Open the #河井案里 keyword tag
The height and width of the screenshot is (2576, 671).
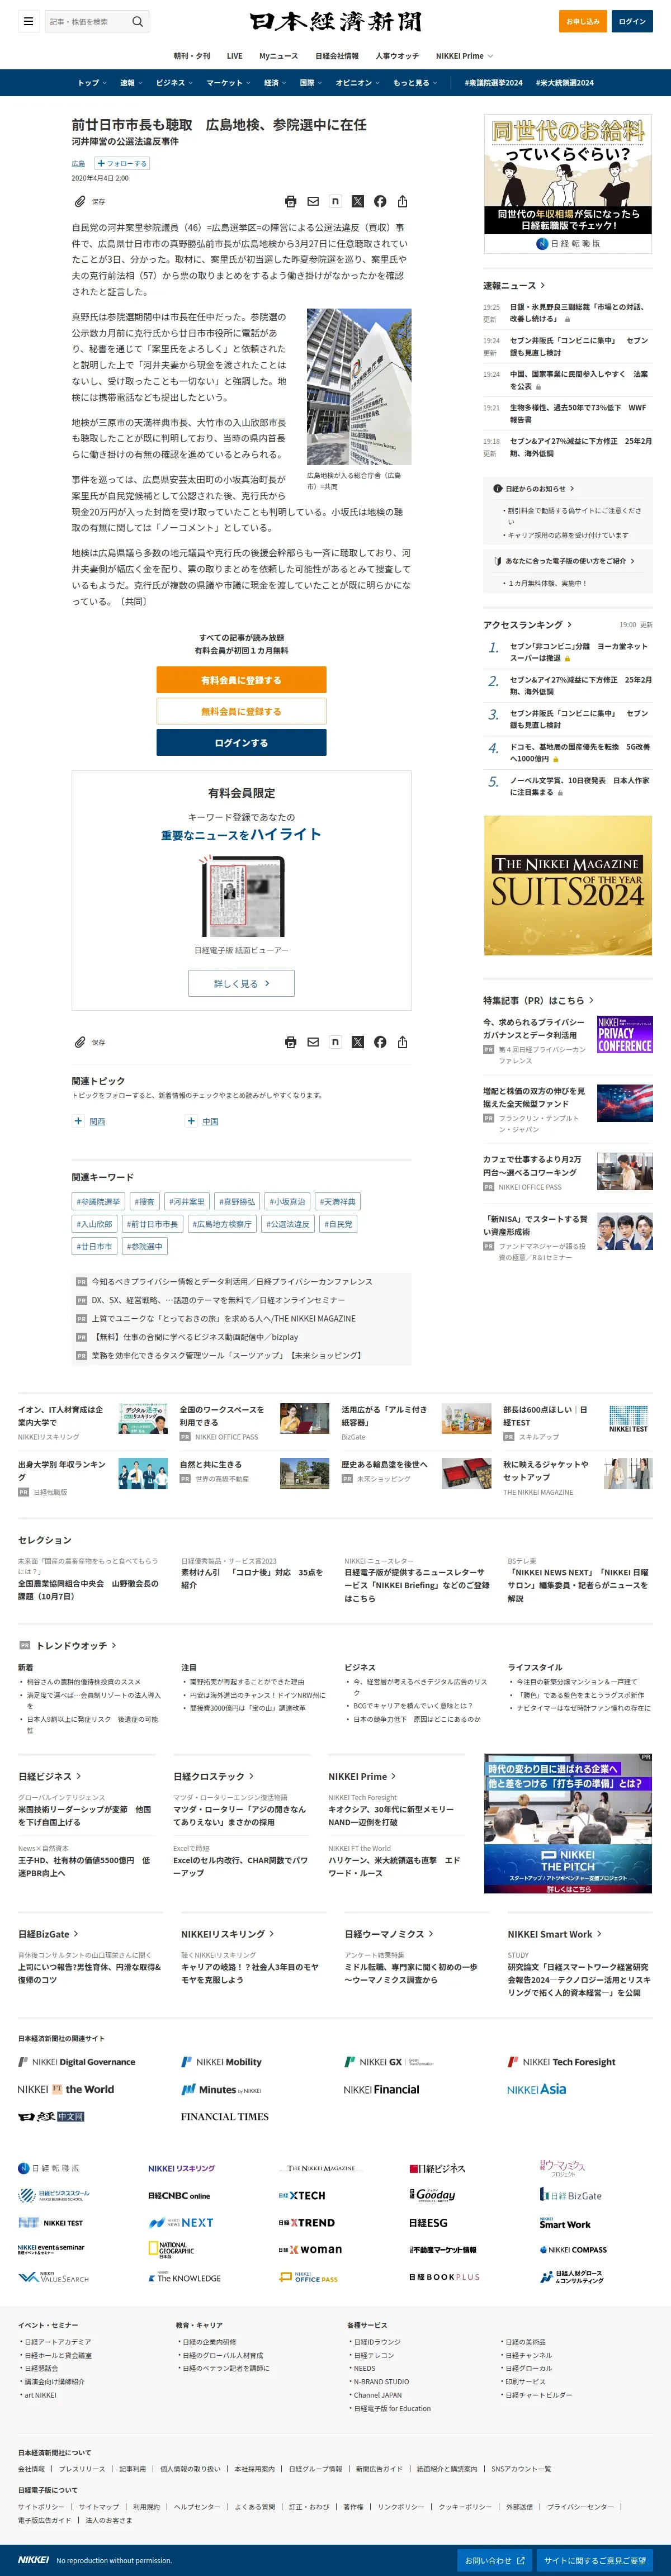[187, 1202]
